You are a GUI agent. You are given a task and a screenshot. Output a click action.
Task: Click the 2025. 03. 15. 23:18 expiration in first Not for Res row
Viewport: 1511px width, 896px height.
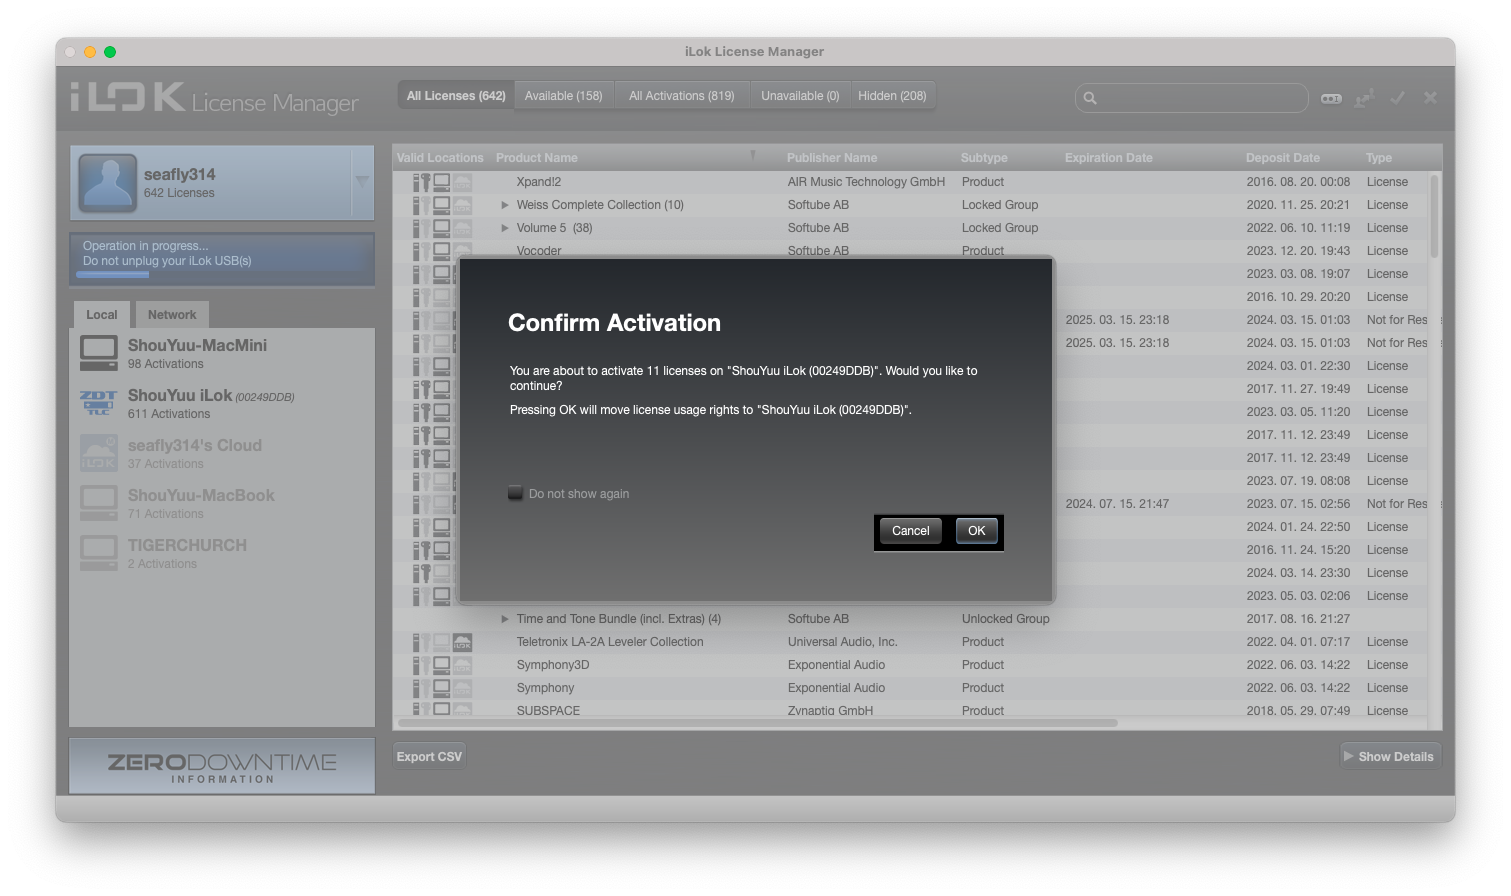pos(1117,320)
